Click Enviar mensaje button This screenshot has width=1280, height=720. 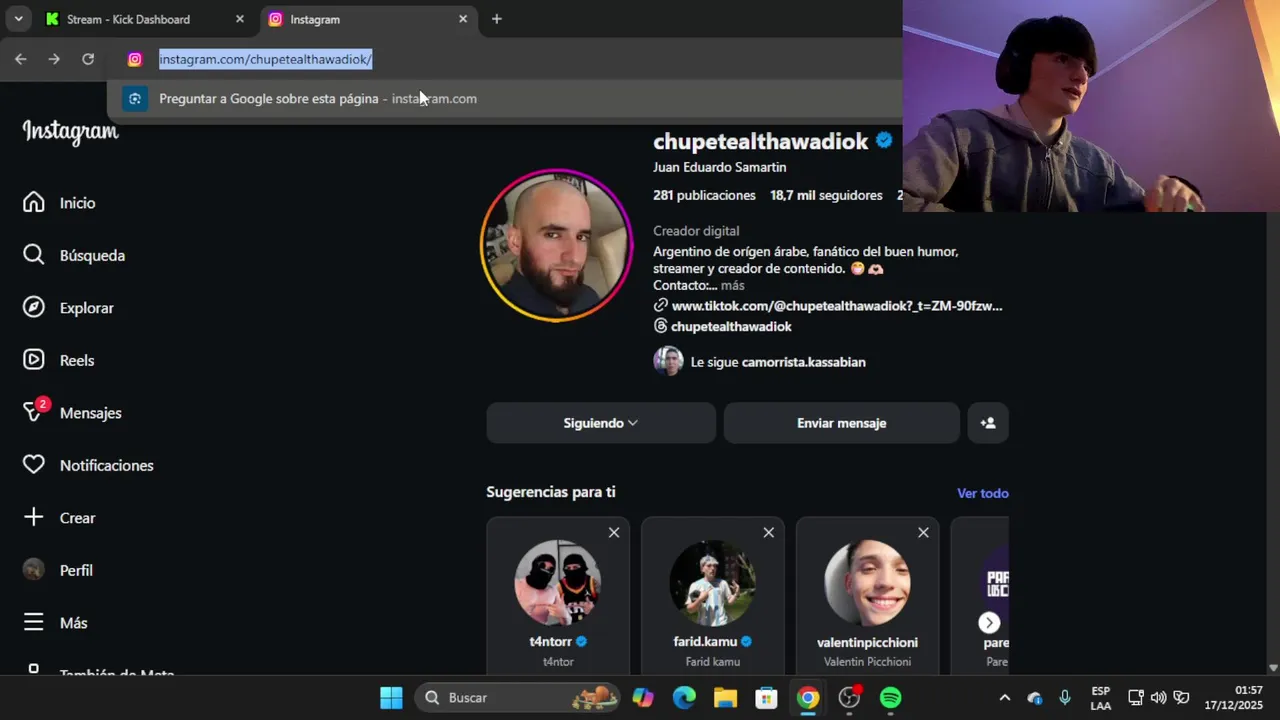(842, 423)
